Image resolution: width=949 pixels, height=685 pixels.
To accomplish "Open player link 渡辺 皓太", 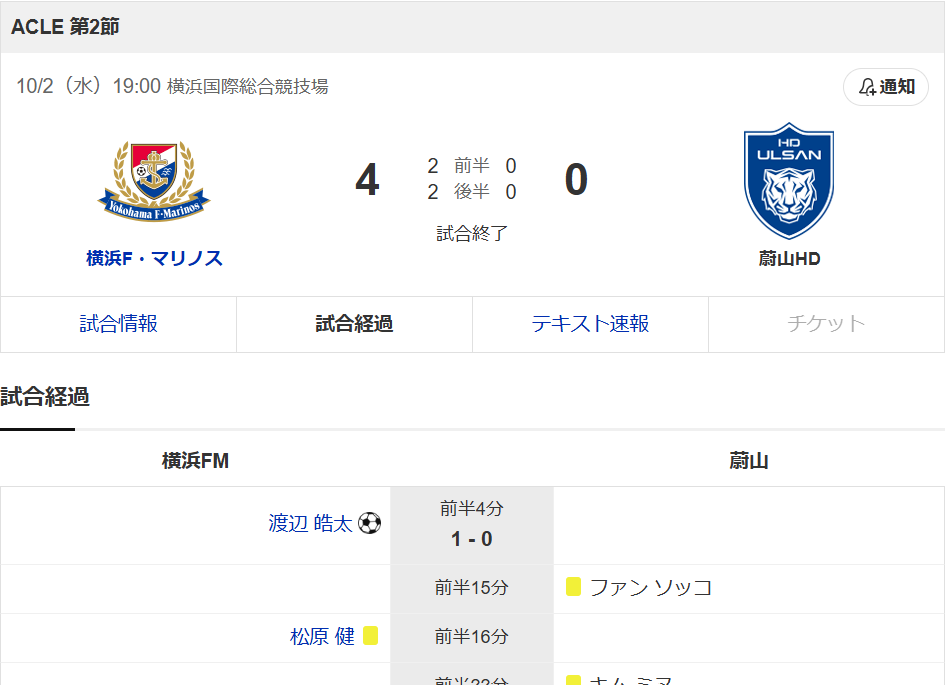I will 310,523.
